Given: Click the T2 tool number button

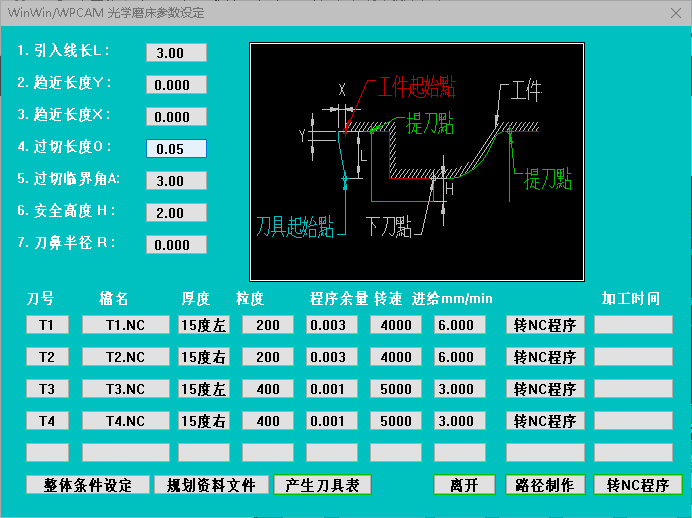Looking at the screenshot, I should click(x=47, y=357).
